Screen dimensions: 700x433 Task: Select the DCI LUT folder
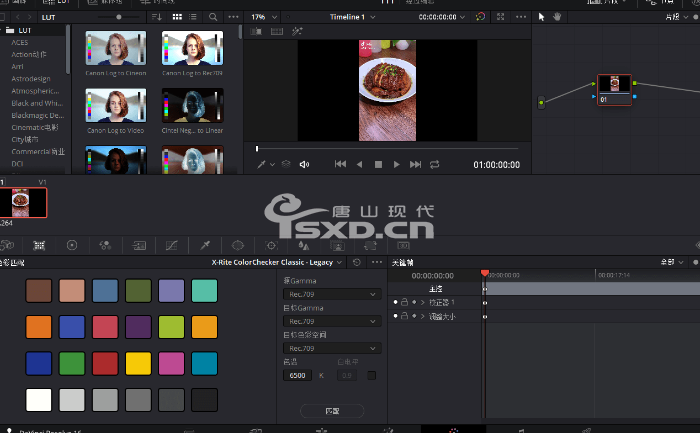pos(17,164)
